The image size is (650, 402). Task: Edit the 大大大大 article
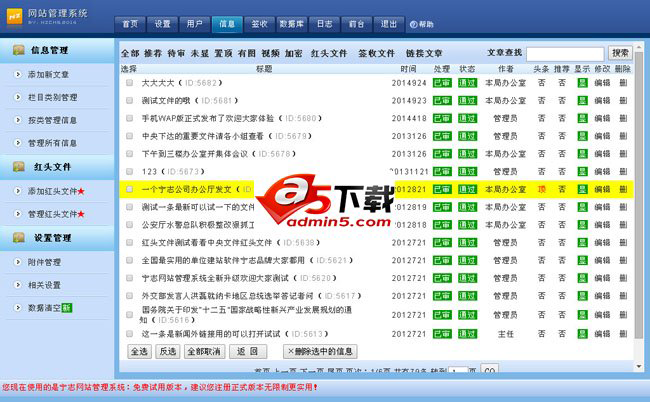pyautogui.click(x=602, y=83)
